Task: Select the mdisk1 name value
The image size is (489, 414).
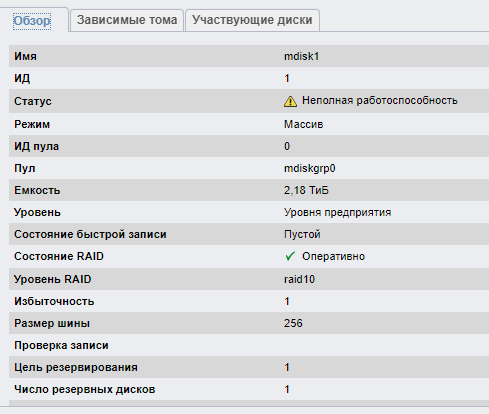Action: pyautogui.click(x=301, y=56)
